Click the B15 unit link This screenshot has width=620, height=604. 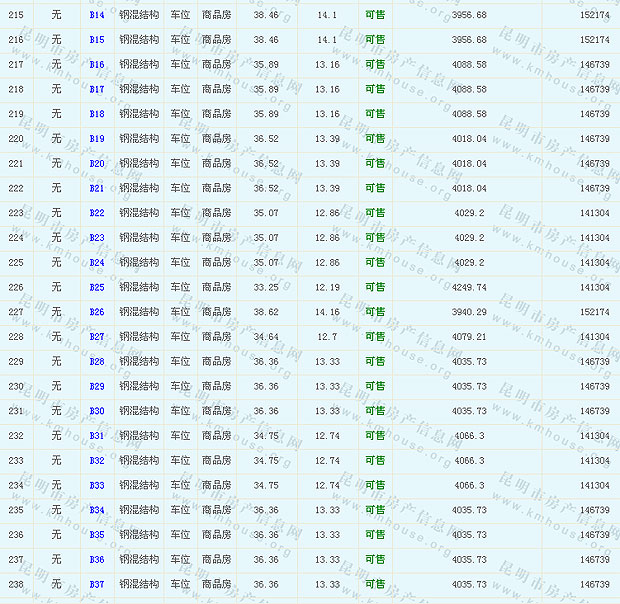[97, 40]
